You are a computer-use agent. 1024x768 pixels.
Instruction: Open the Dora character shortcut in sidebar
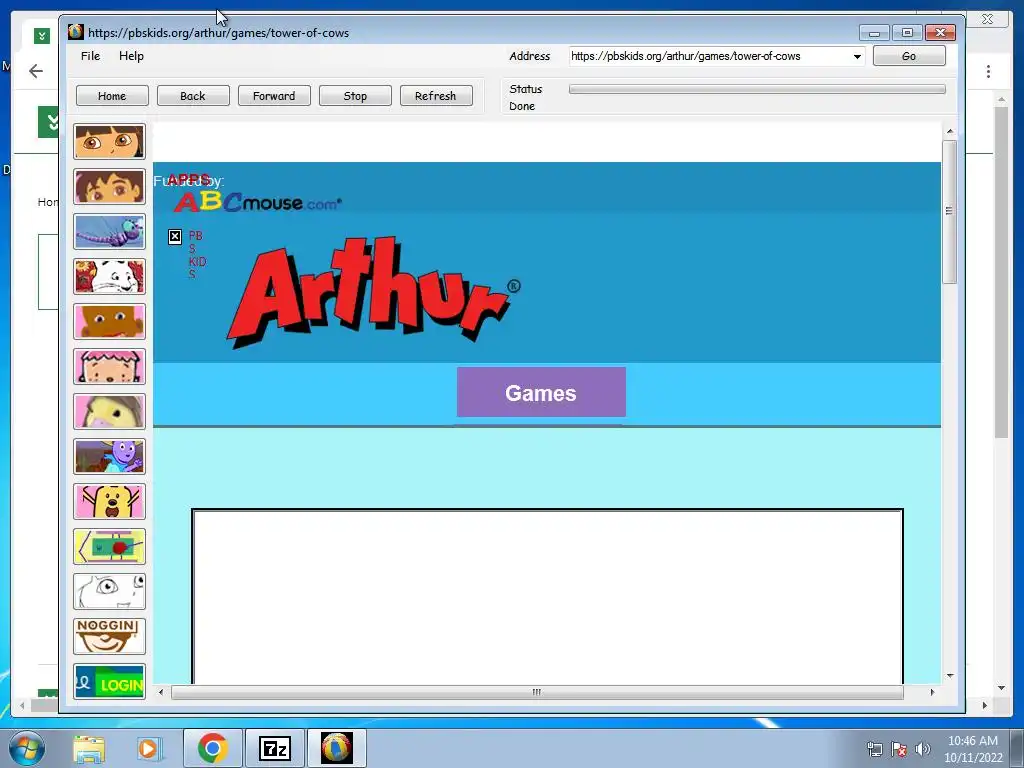109,142
